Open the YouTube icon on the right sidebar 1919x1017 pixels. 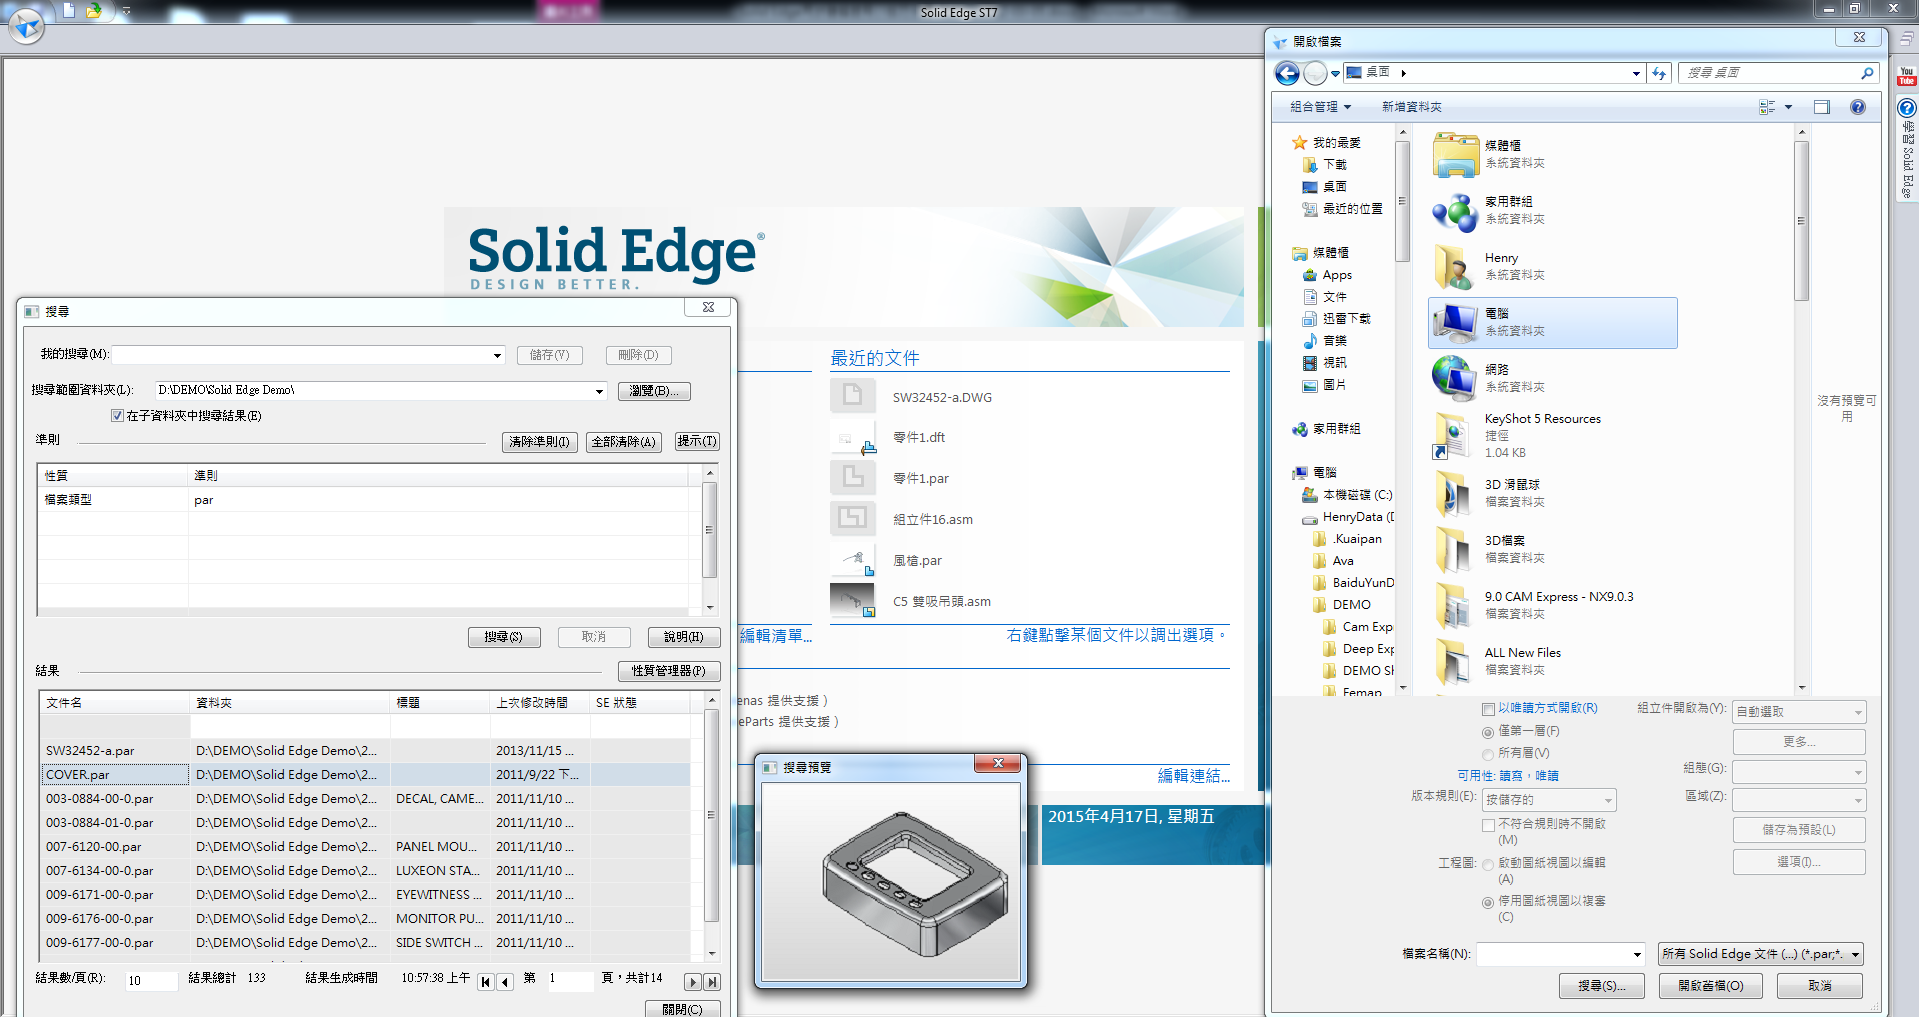click(1906, 76)
